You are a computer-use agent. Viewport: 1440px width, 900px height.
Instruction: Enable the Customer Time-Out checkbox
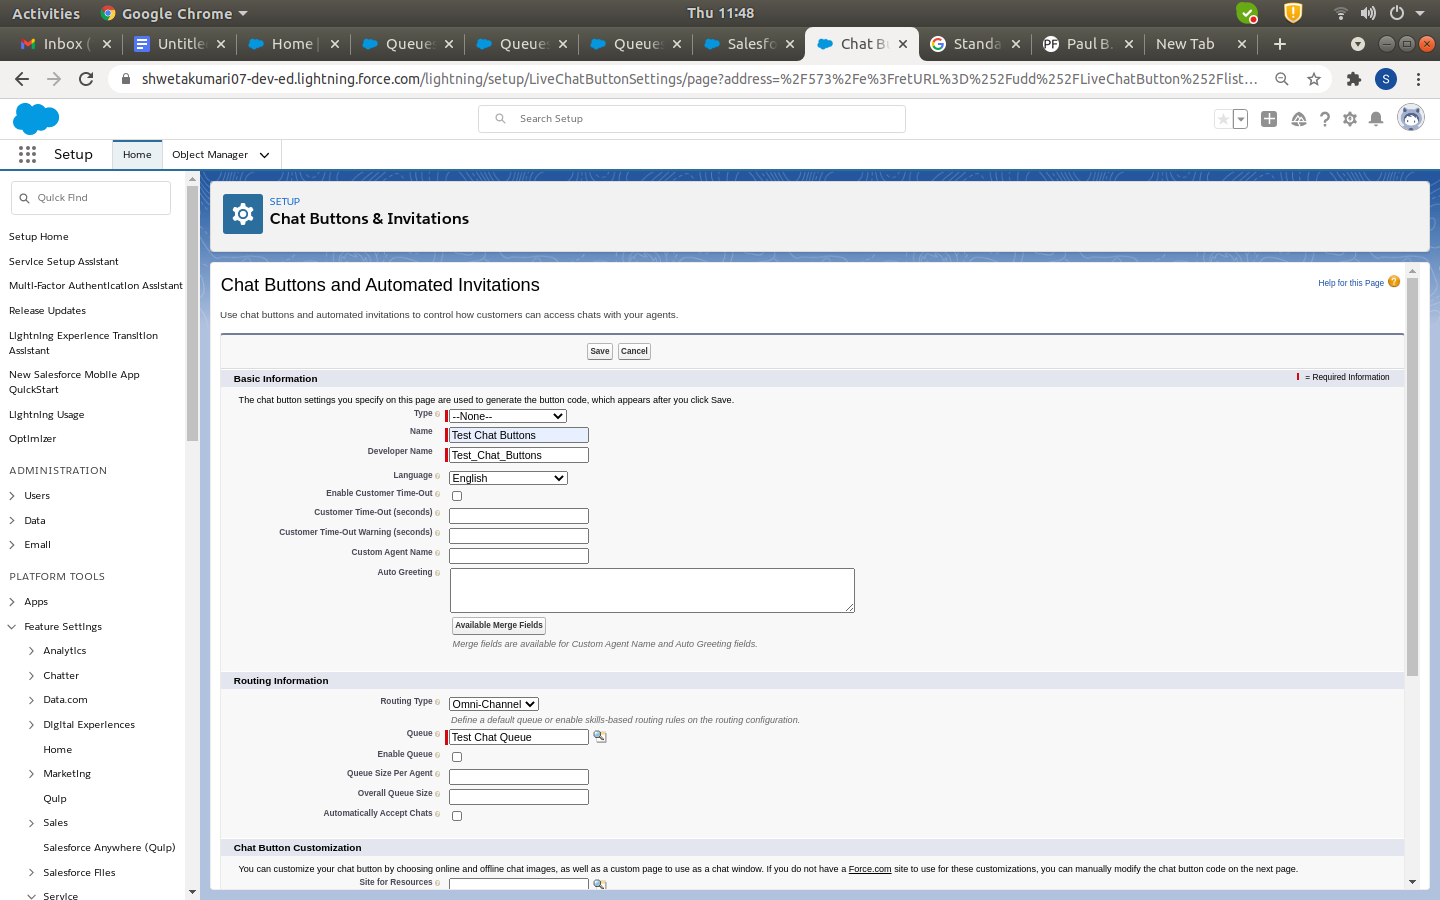[457, 496]
